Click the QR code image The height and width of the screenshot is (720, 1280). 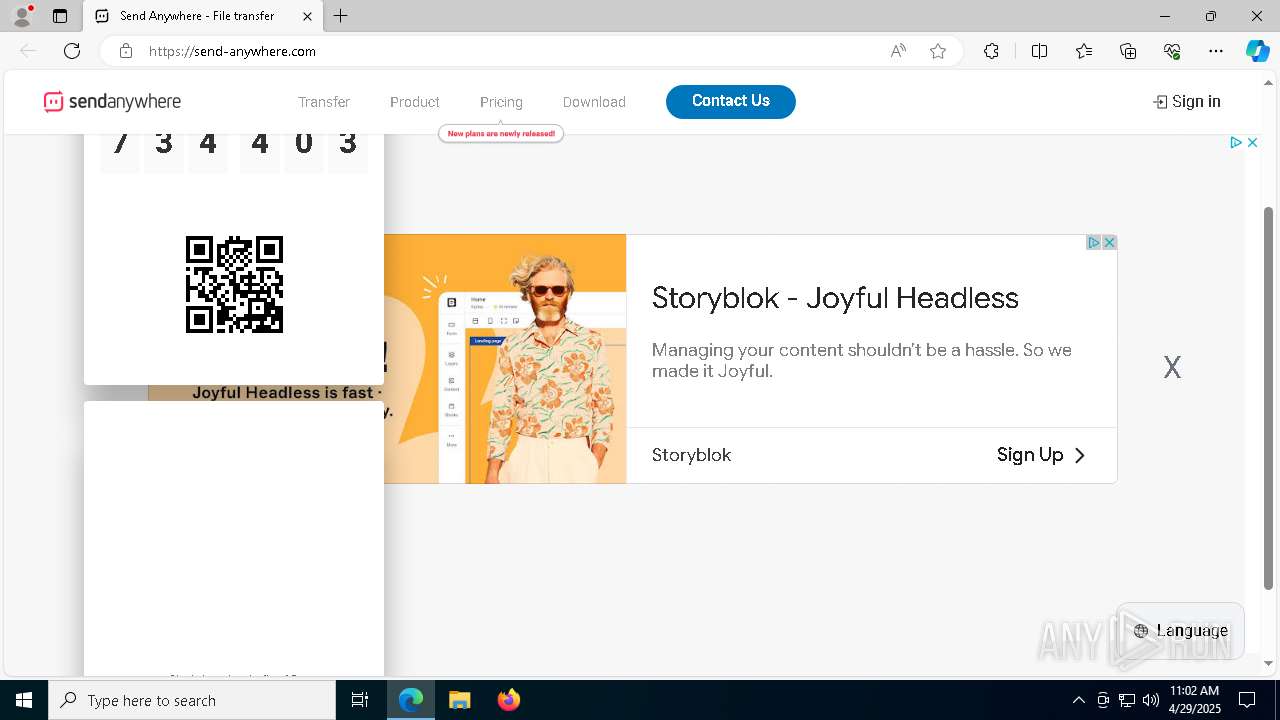234,284
